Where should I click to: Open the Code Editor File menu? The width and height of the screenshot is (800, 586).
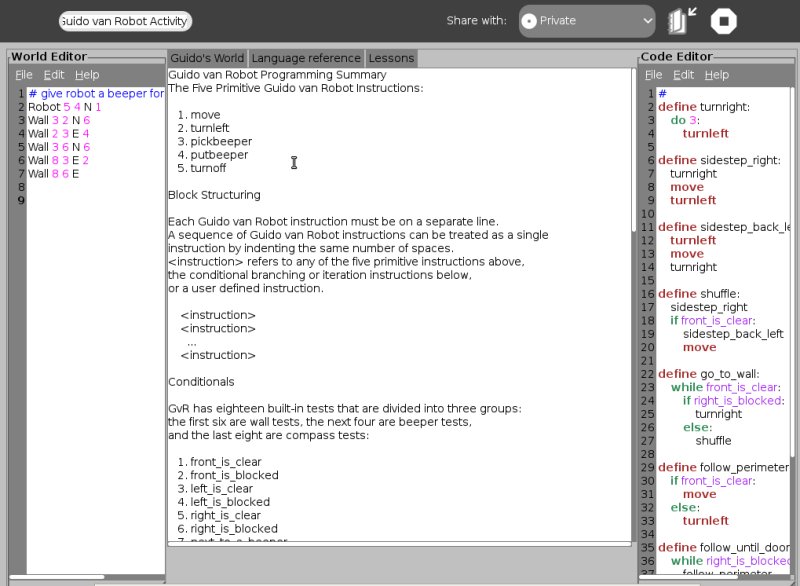coord(653,75)
